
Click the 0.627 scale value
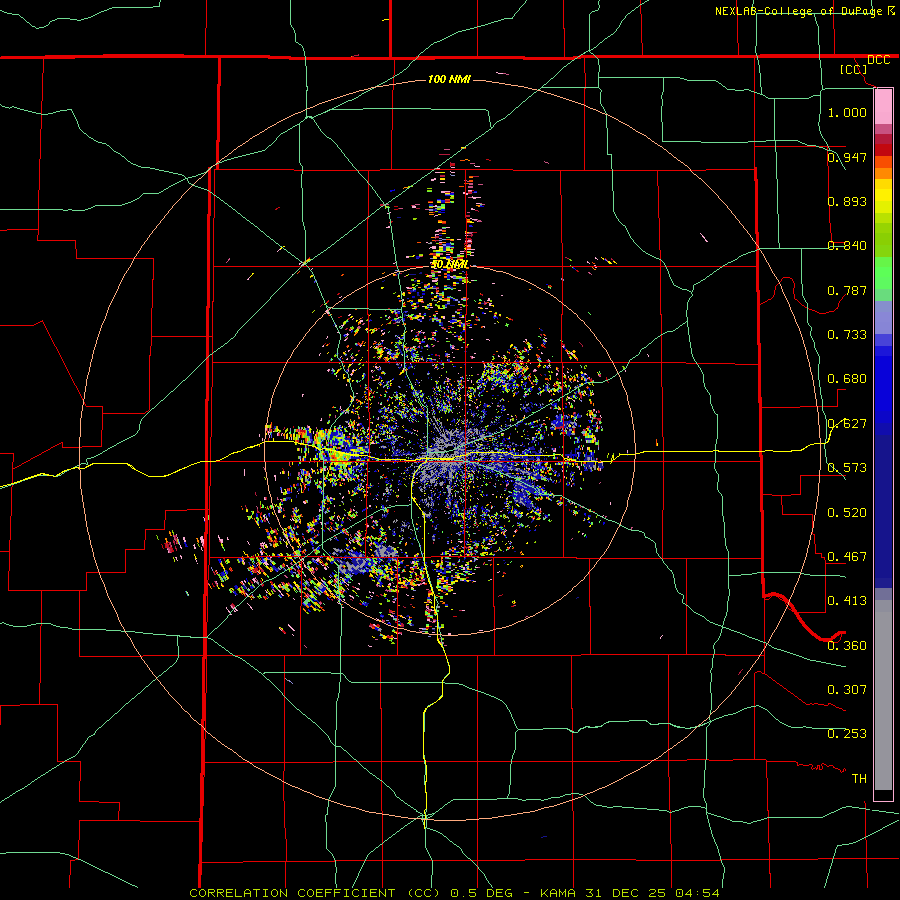pyautogui.click(x=847, y=424)
